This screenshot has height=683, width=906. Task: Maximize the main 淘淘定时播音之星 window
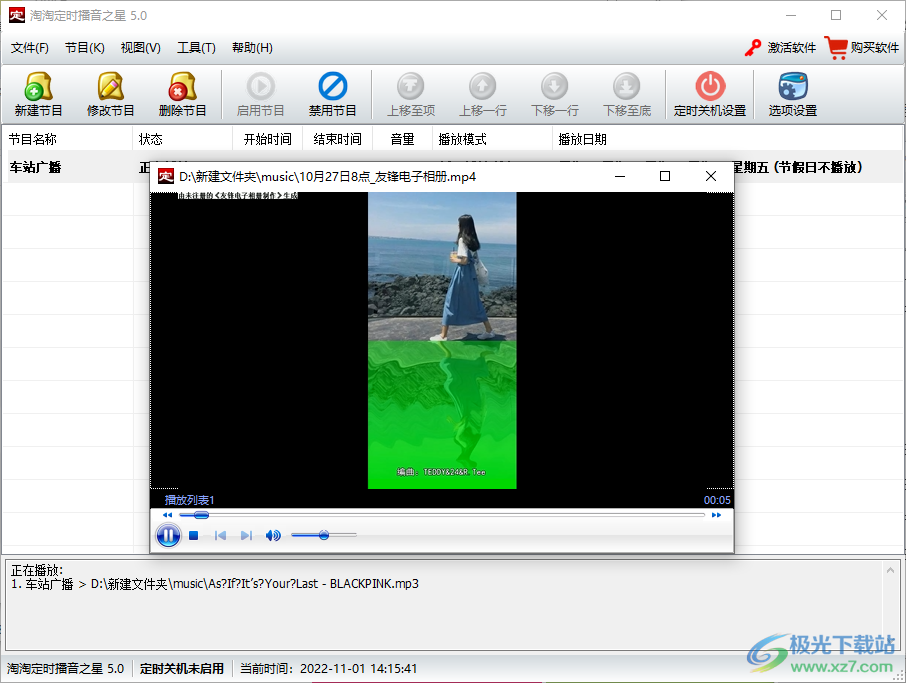(836, 16)
